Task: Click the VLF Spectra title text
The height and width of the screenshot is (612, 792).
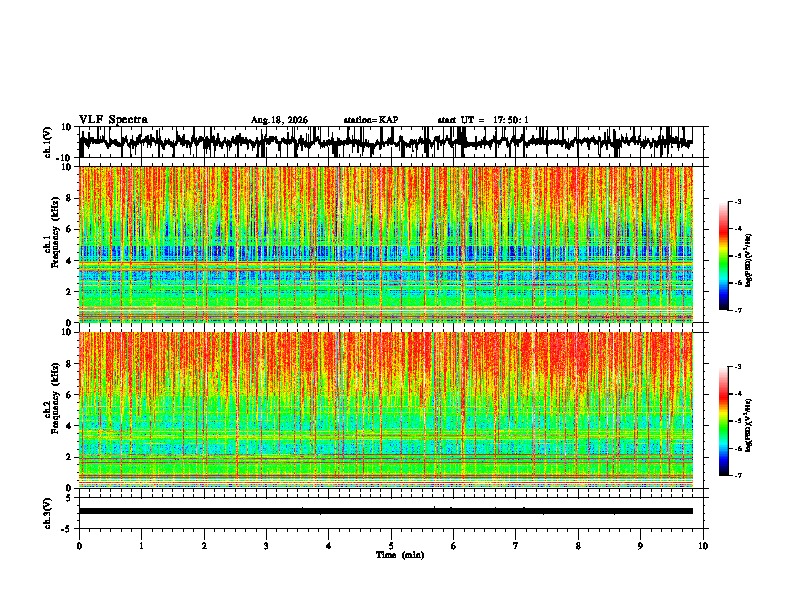Action: (113, 120)
